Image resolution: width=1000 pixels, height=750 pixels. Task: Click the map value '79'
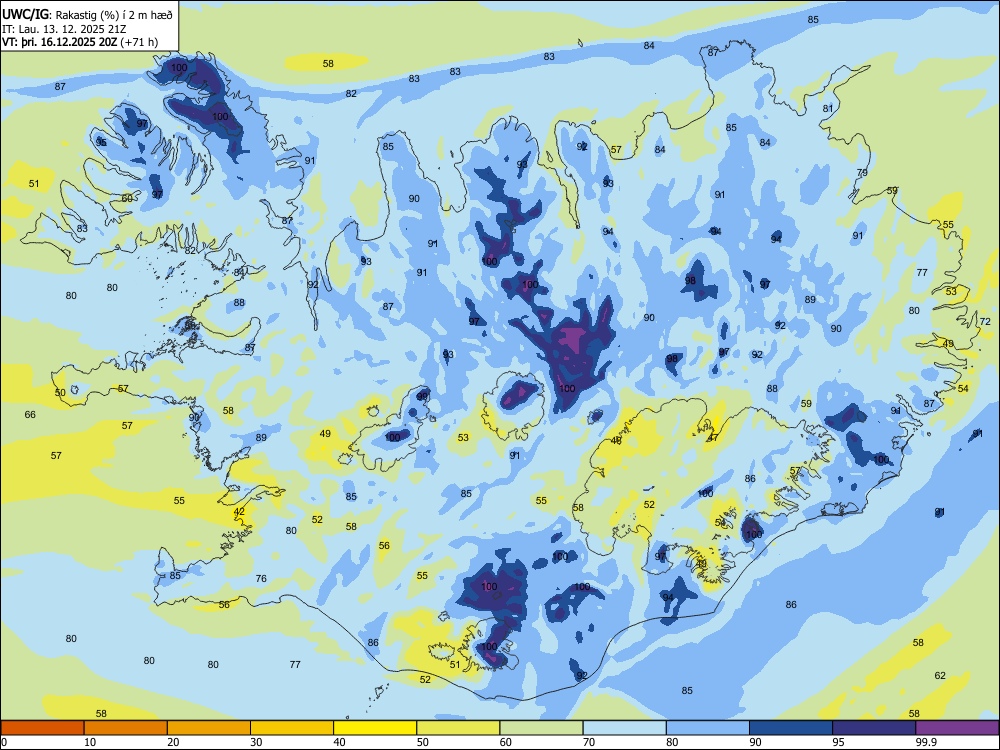click(x=862, y=172)
